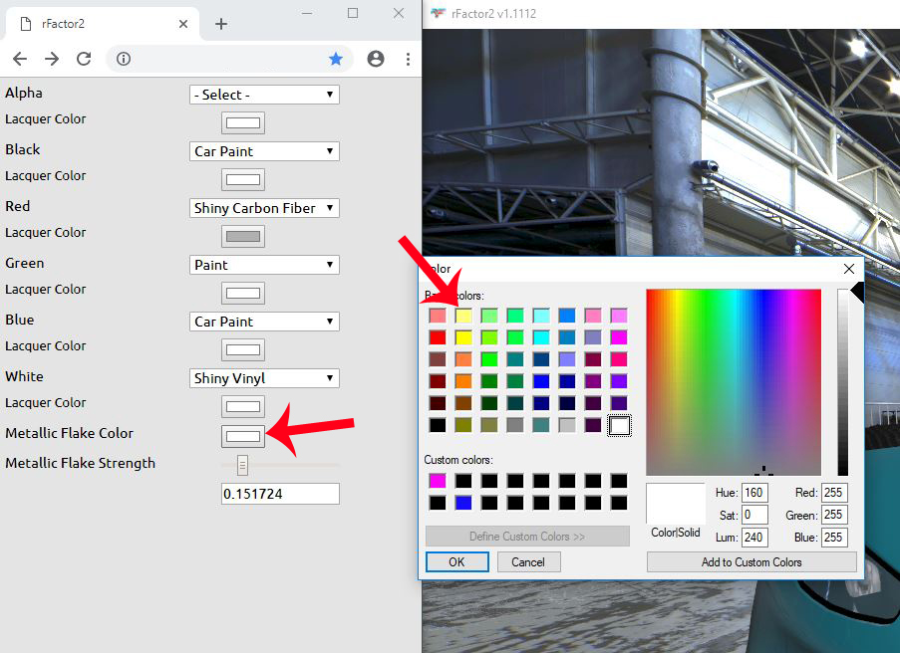
Task: Click the rFactor2 v1.1112 window title icon
Action: (438, 13)
